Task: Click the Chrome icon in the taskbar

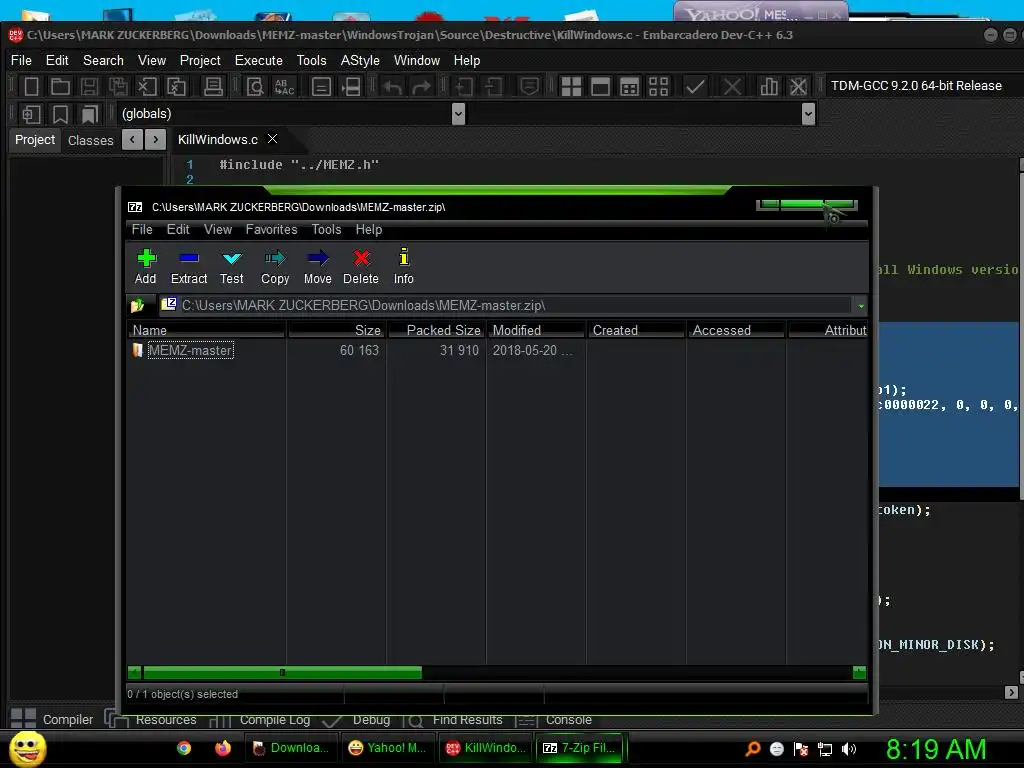Action: (x=184, y=748)
